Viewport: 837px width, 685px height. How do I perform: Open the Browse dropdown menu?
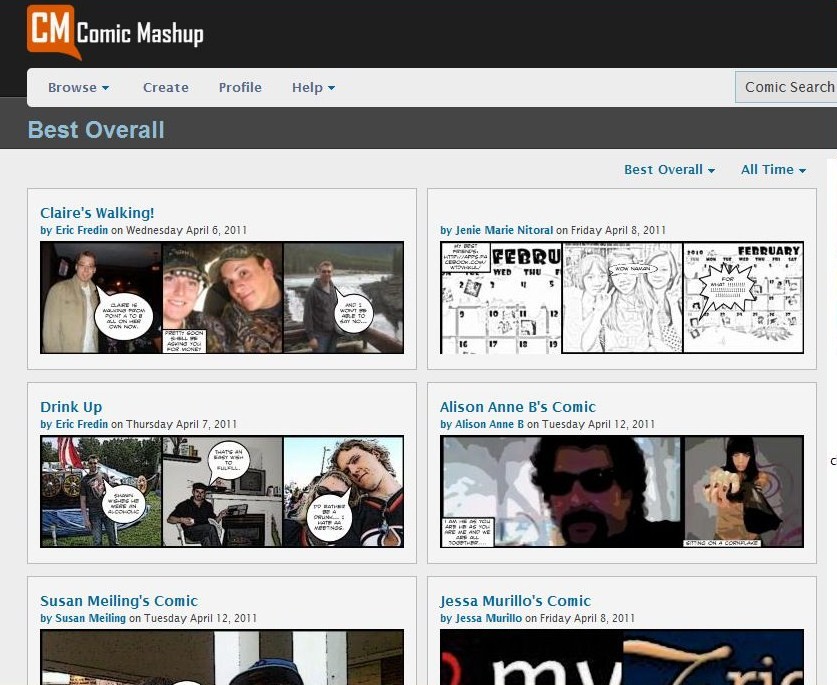[78, 88]
